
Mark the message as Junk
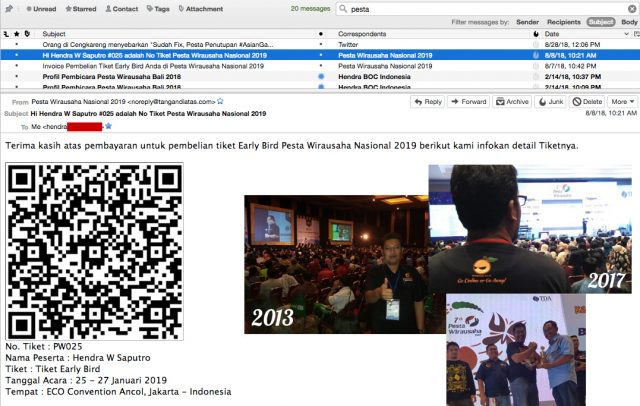pos(552,102)
